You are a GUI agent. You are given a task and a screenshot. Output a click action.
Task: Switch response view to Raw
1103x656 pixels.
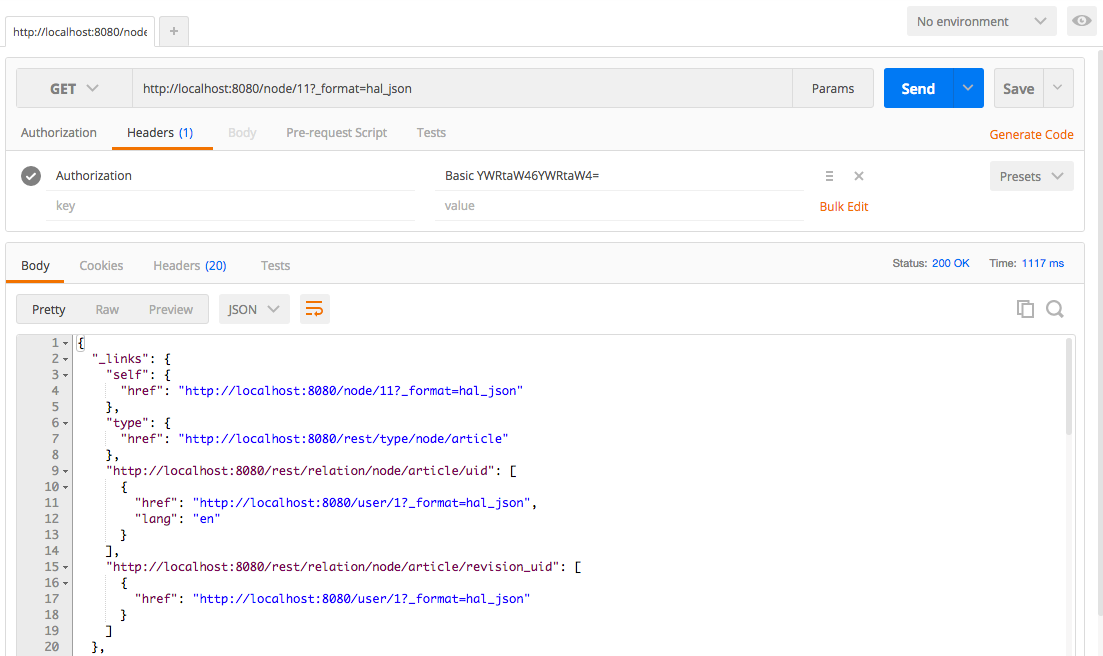107,309
